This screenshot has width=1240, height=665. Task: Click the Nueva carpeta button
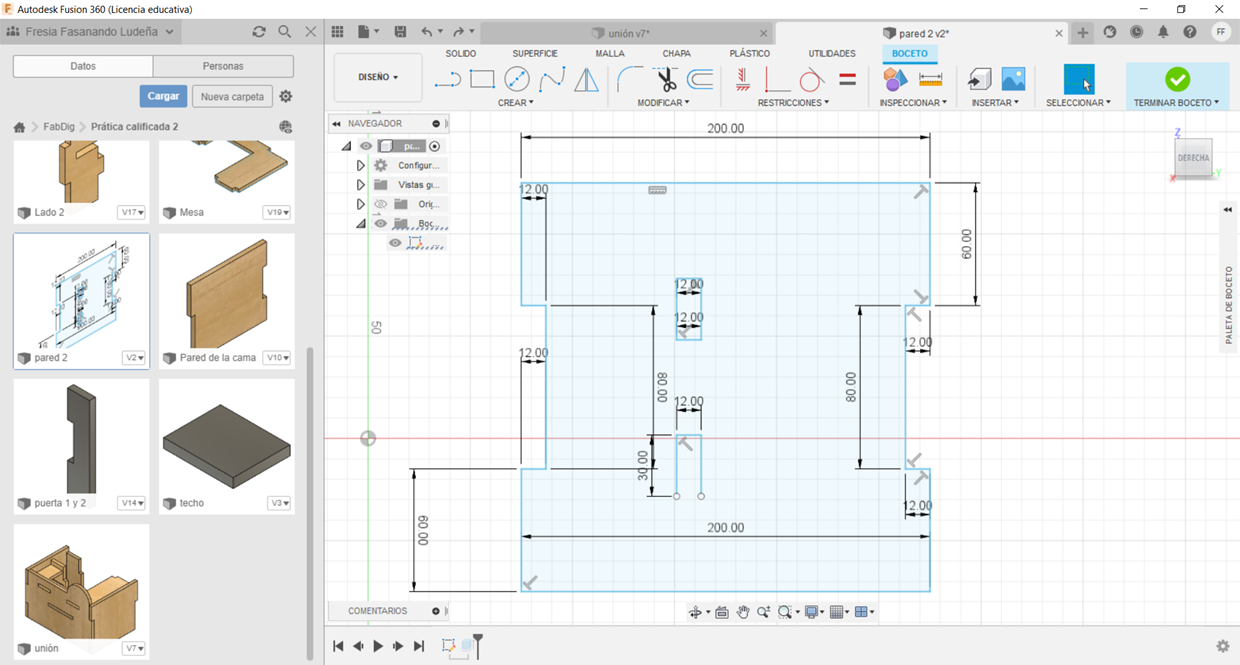(232, 97)
